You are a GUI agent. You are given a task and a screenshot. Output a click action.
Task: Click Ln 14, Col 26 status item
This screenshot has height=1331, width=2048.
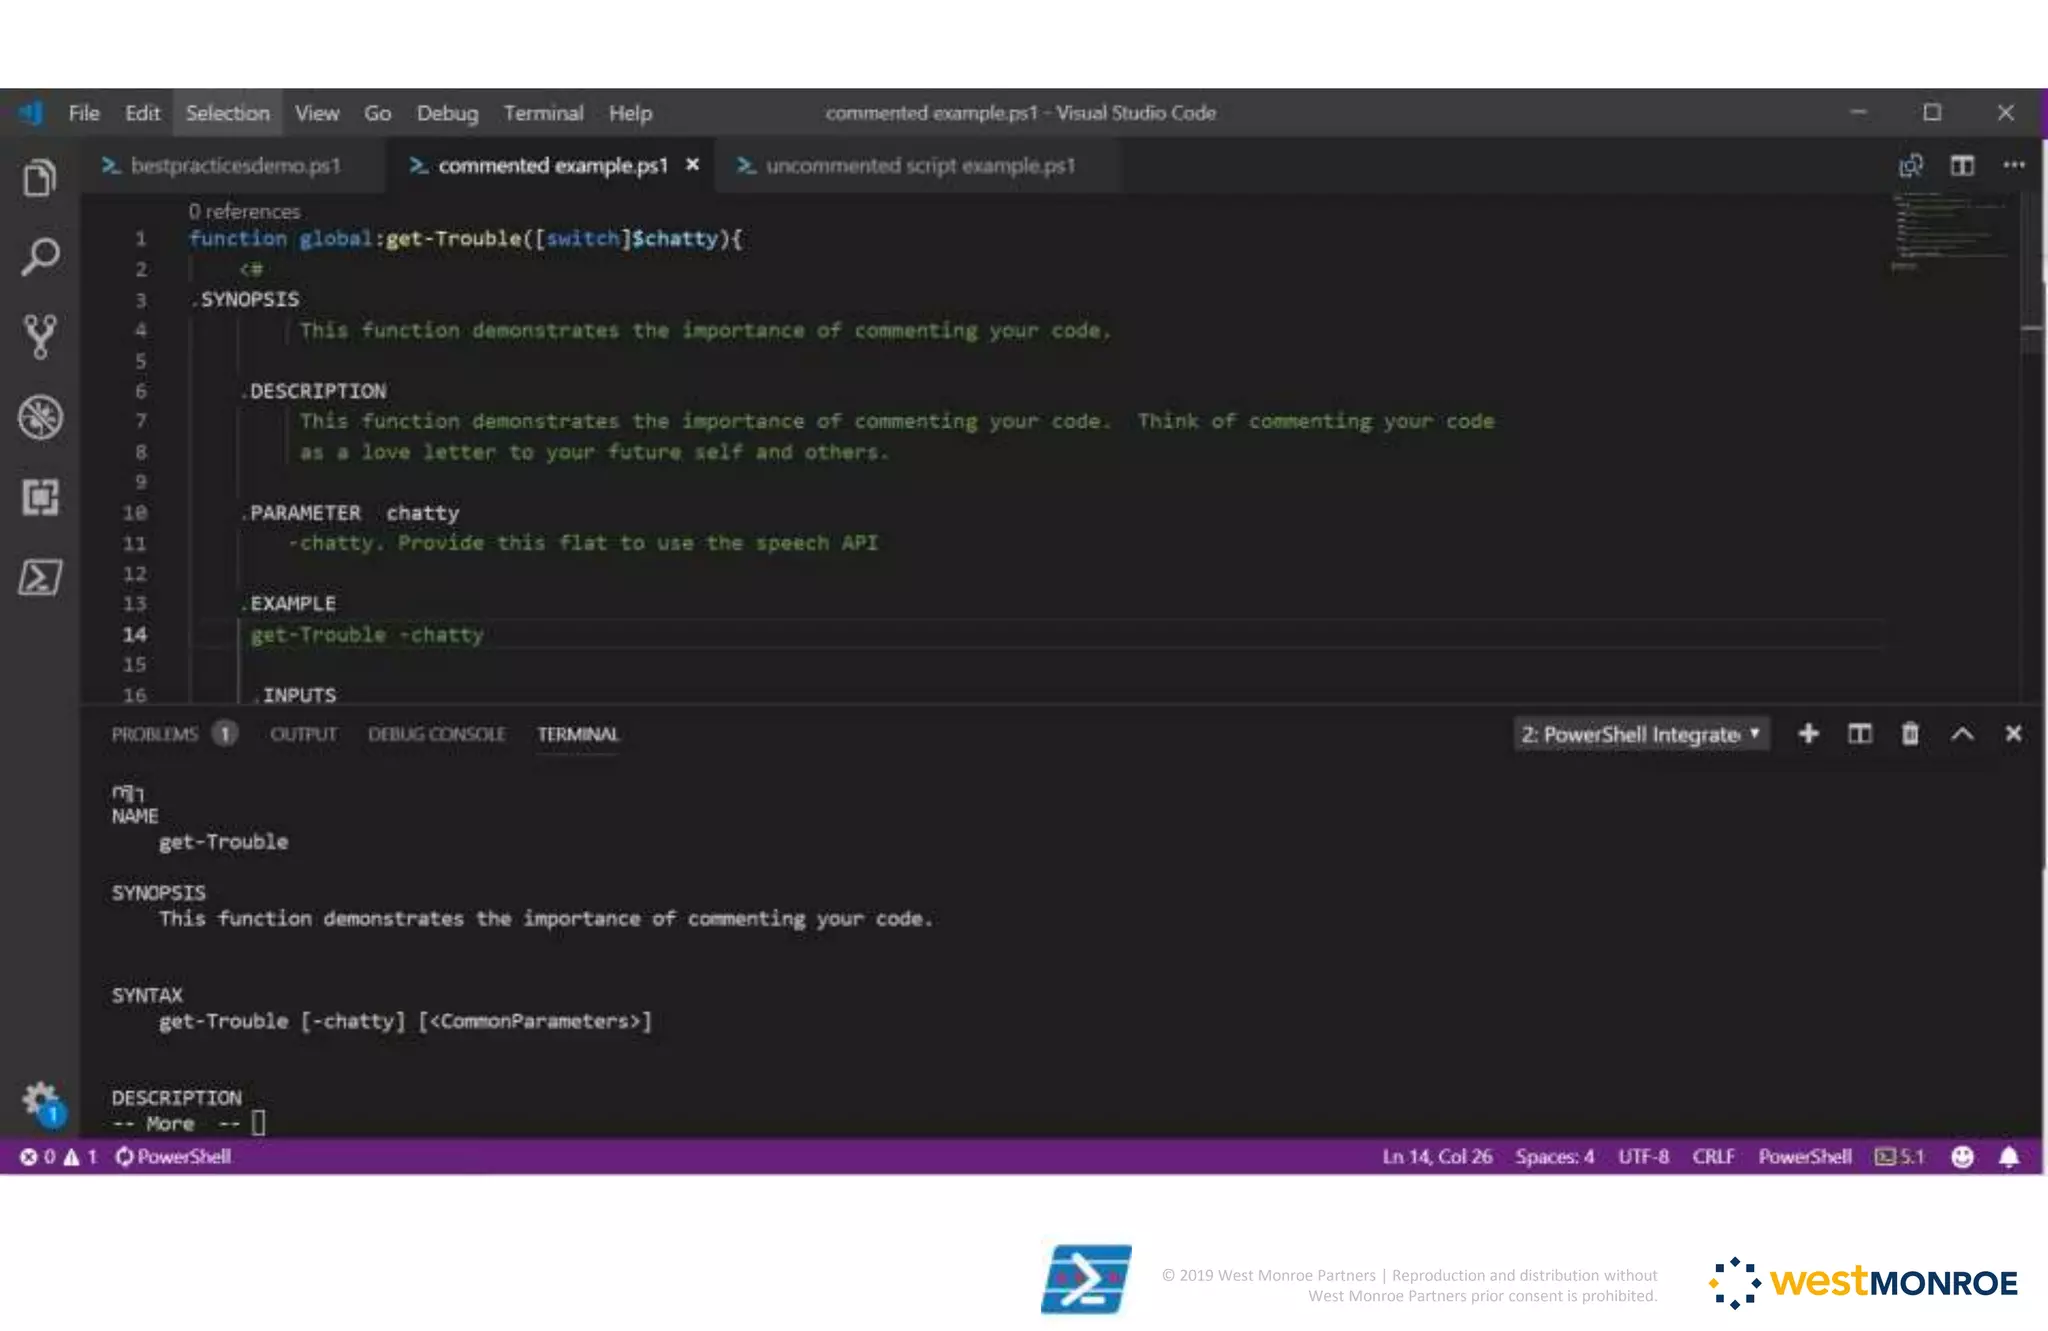point(1437,1157)
